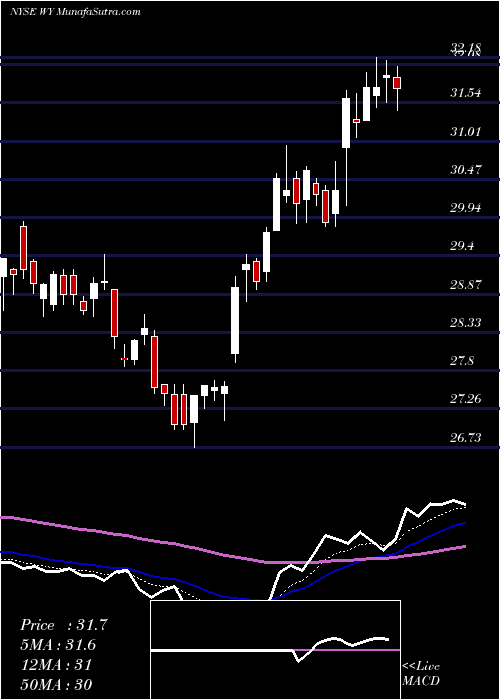Click the 31.54 price axis label
Screen dimensions: 500x700
[x=466, y=93]
